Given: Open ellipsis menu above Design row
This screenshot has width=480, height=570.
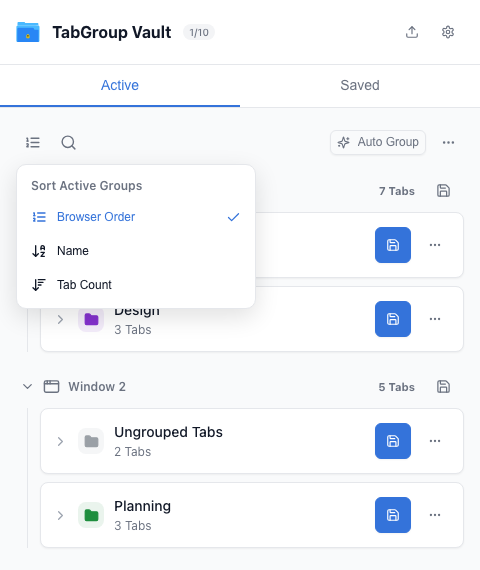Looking at the screenshot, I should click(435, 245).
